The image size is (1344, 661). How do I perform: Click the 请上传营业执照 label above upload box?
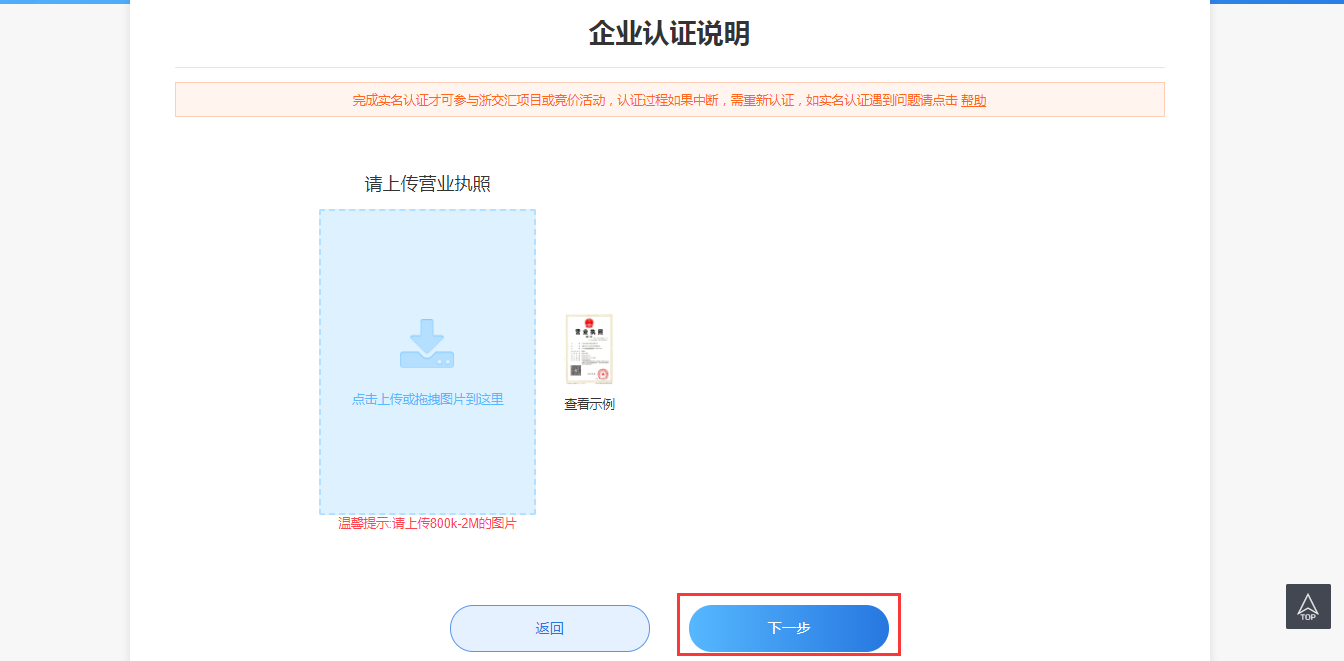click(427, 184)
